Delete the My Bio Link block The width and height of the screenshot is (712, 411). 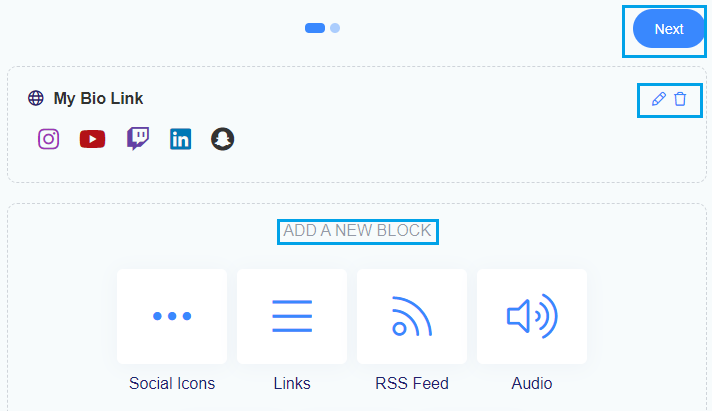point(680,99)
